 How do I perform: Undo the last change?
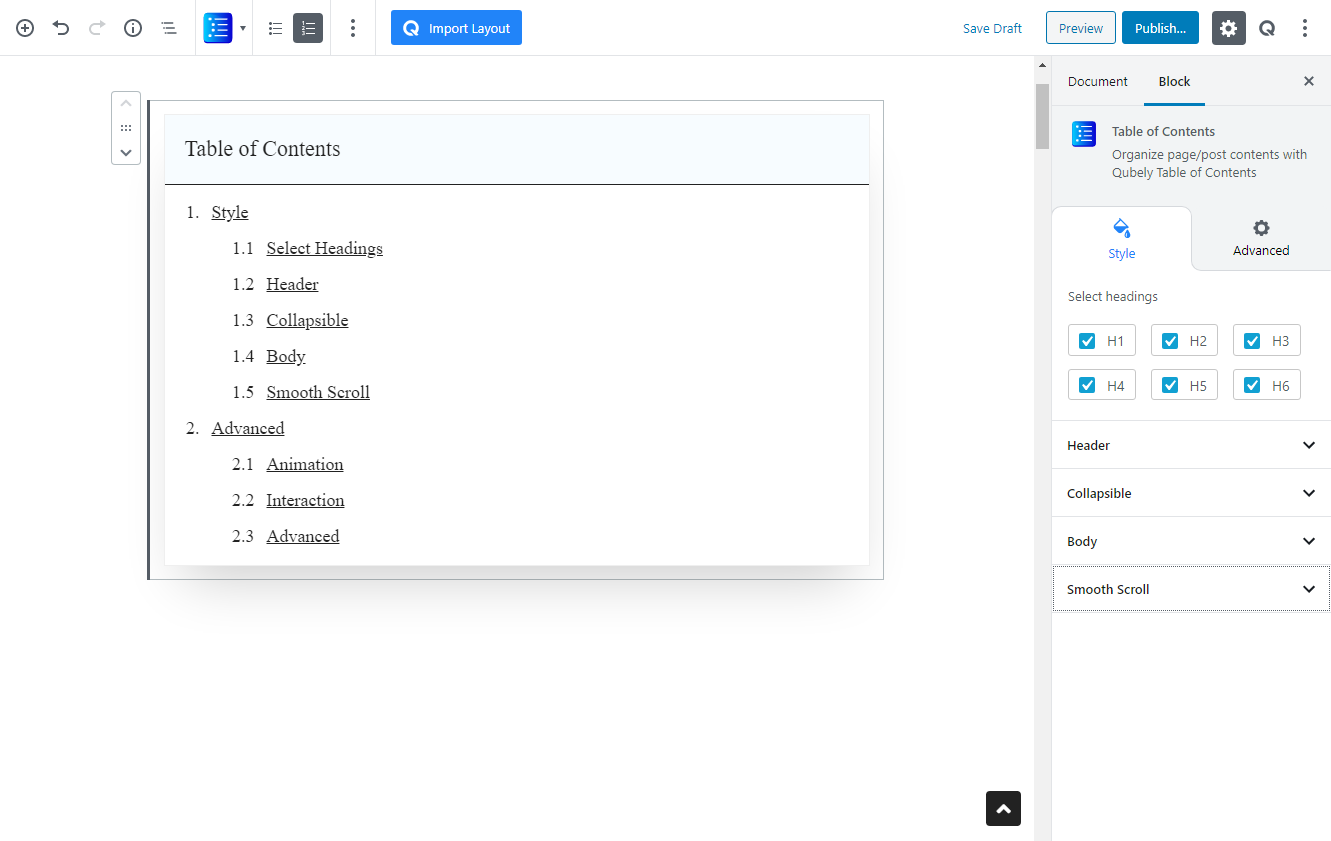[61, 28]
